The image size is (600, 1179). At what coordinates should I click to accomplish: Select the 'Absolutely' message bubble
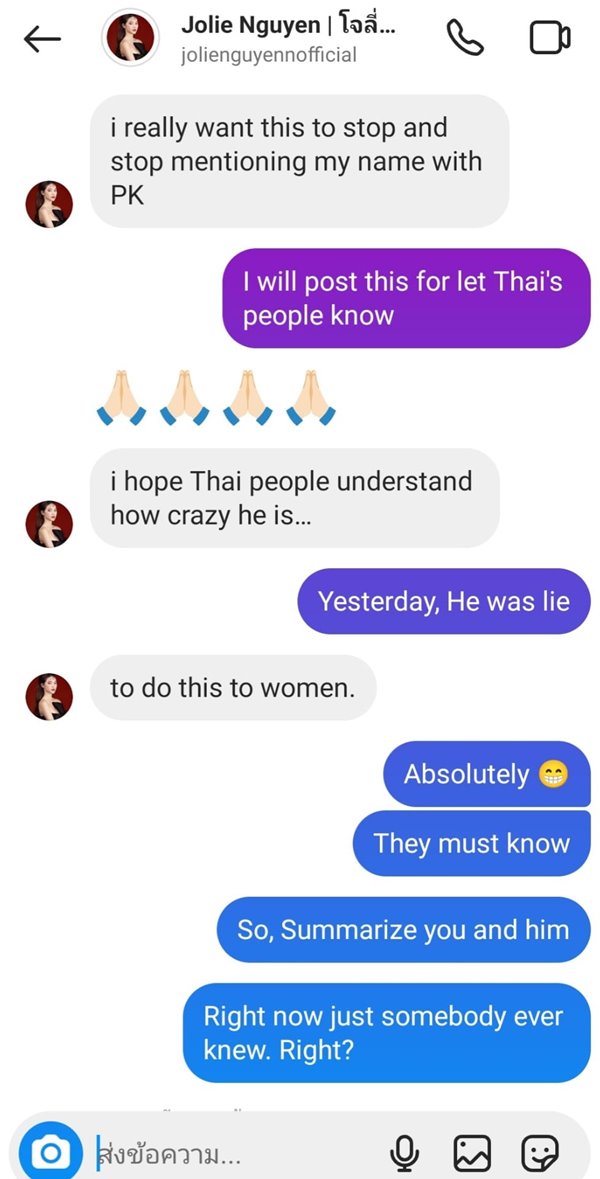[487, 774]
